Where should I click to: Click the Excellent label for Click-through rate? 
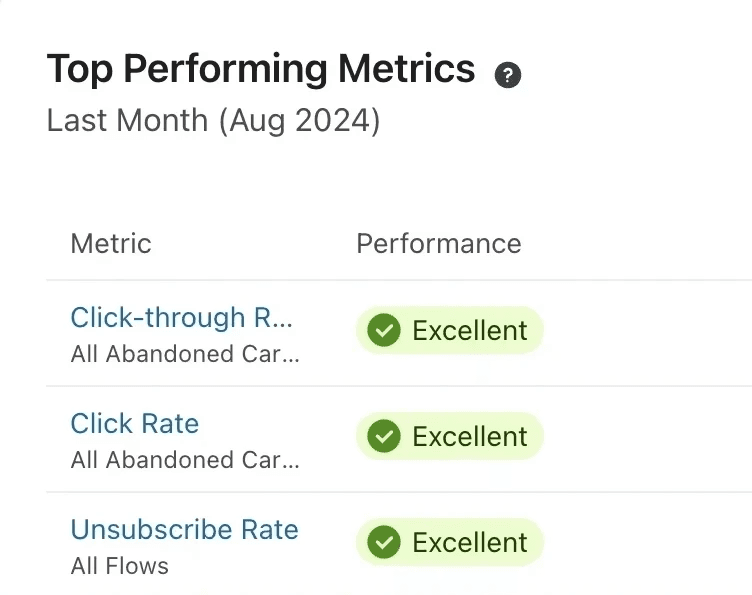point(469,330)
